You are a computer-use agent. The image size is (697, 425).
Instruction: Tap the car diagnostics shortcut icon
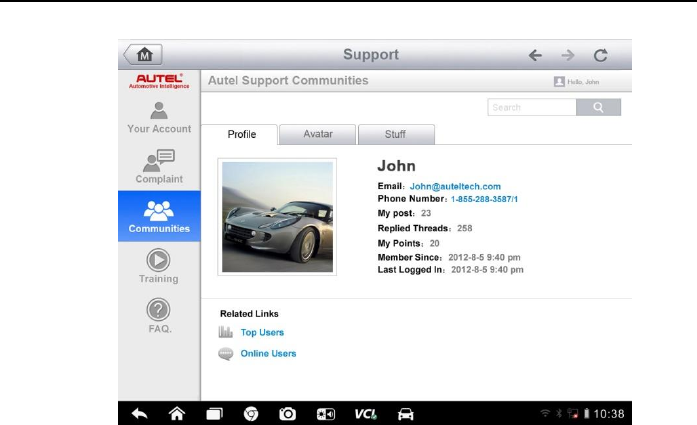coord(405,414)
